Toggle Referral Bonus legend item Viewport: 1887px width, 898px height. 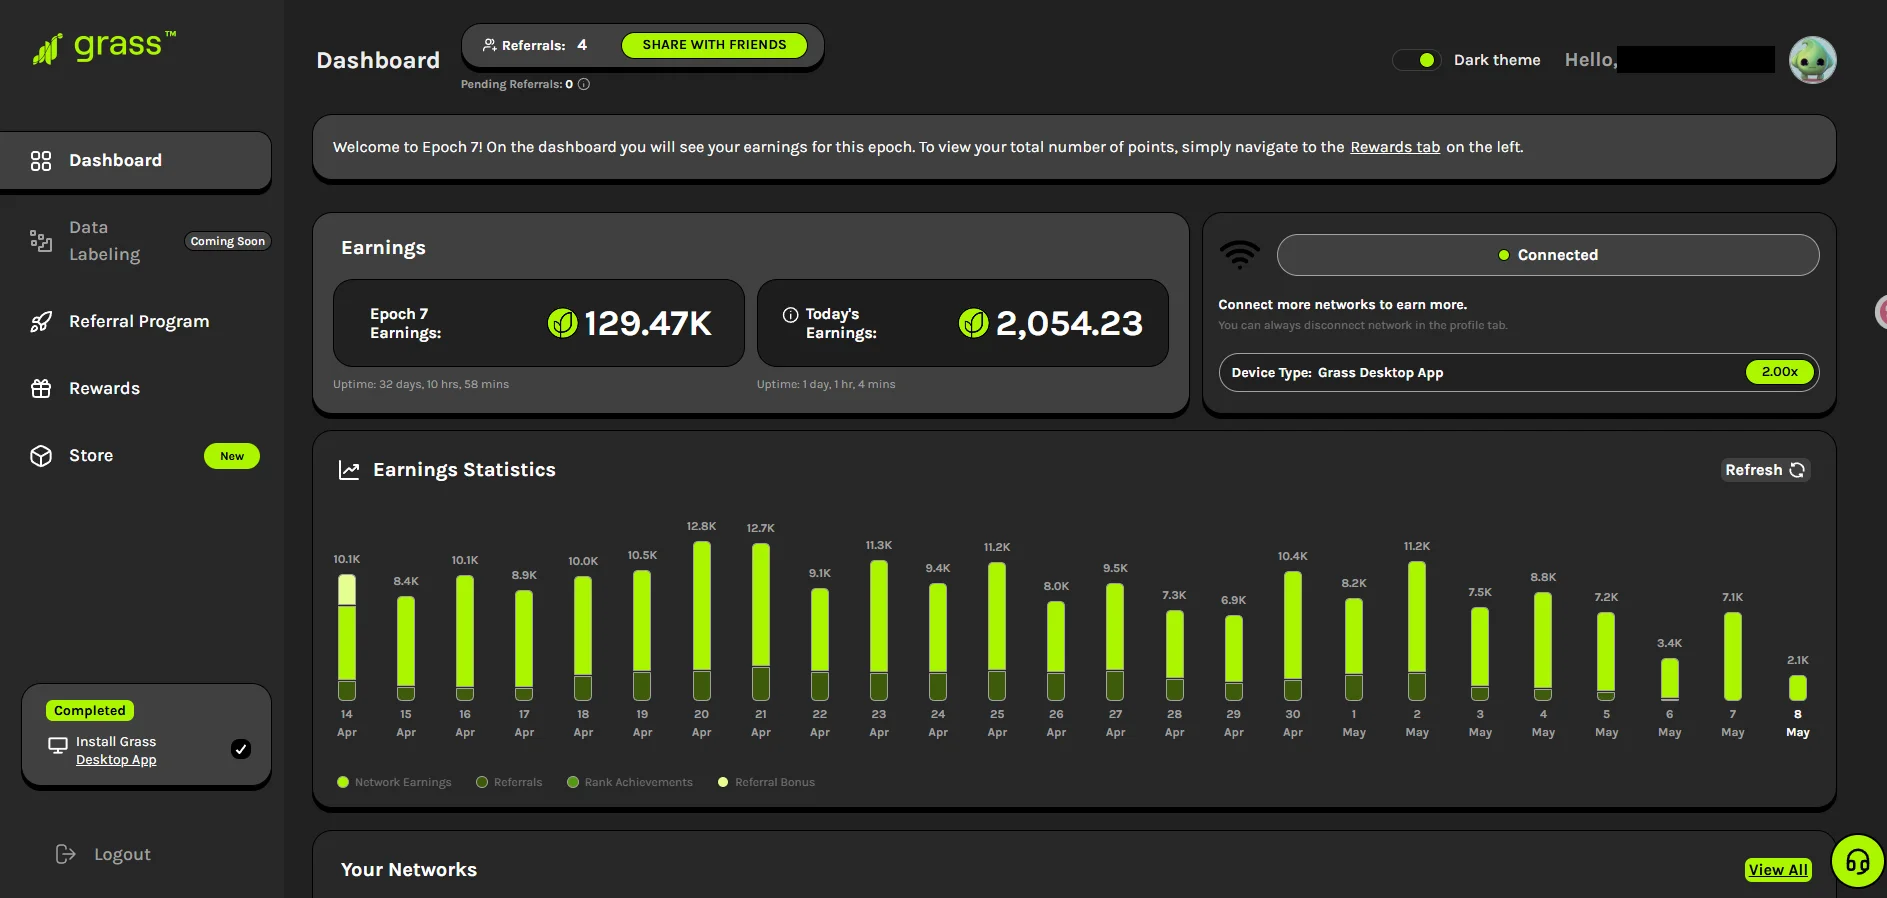766,782
